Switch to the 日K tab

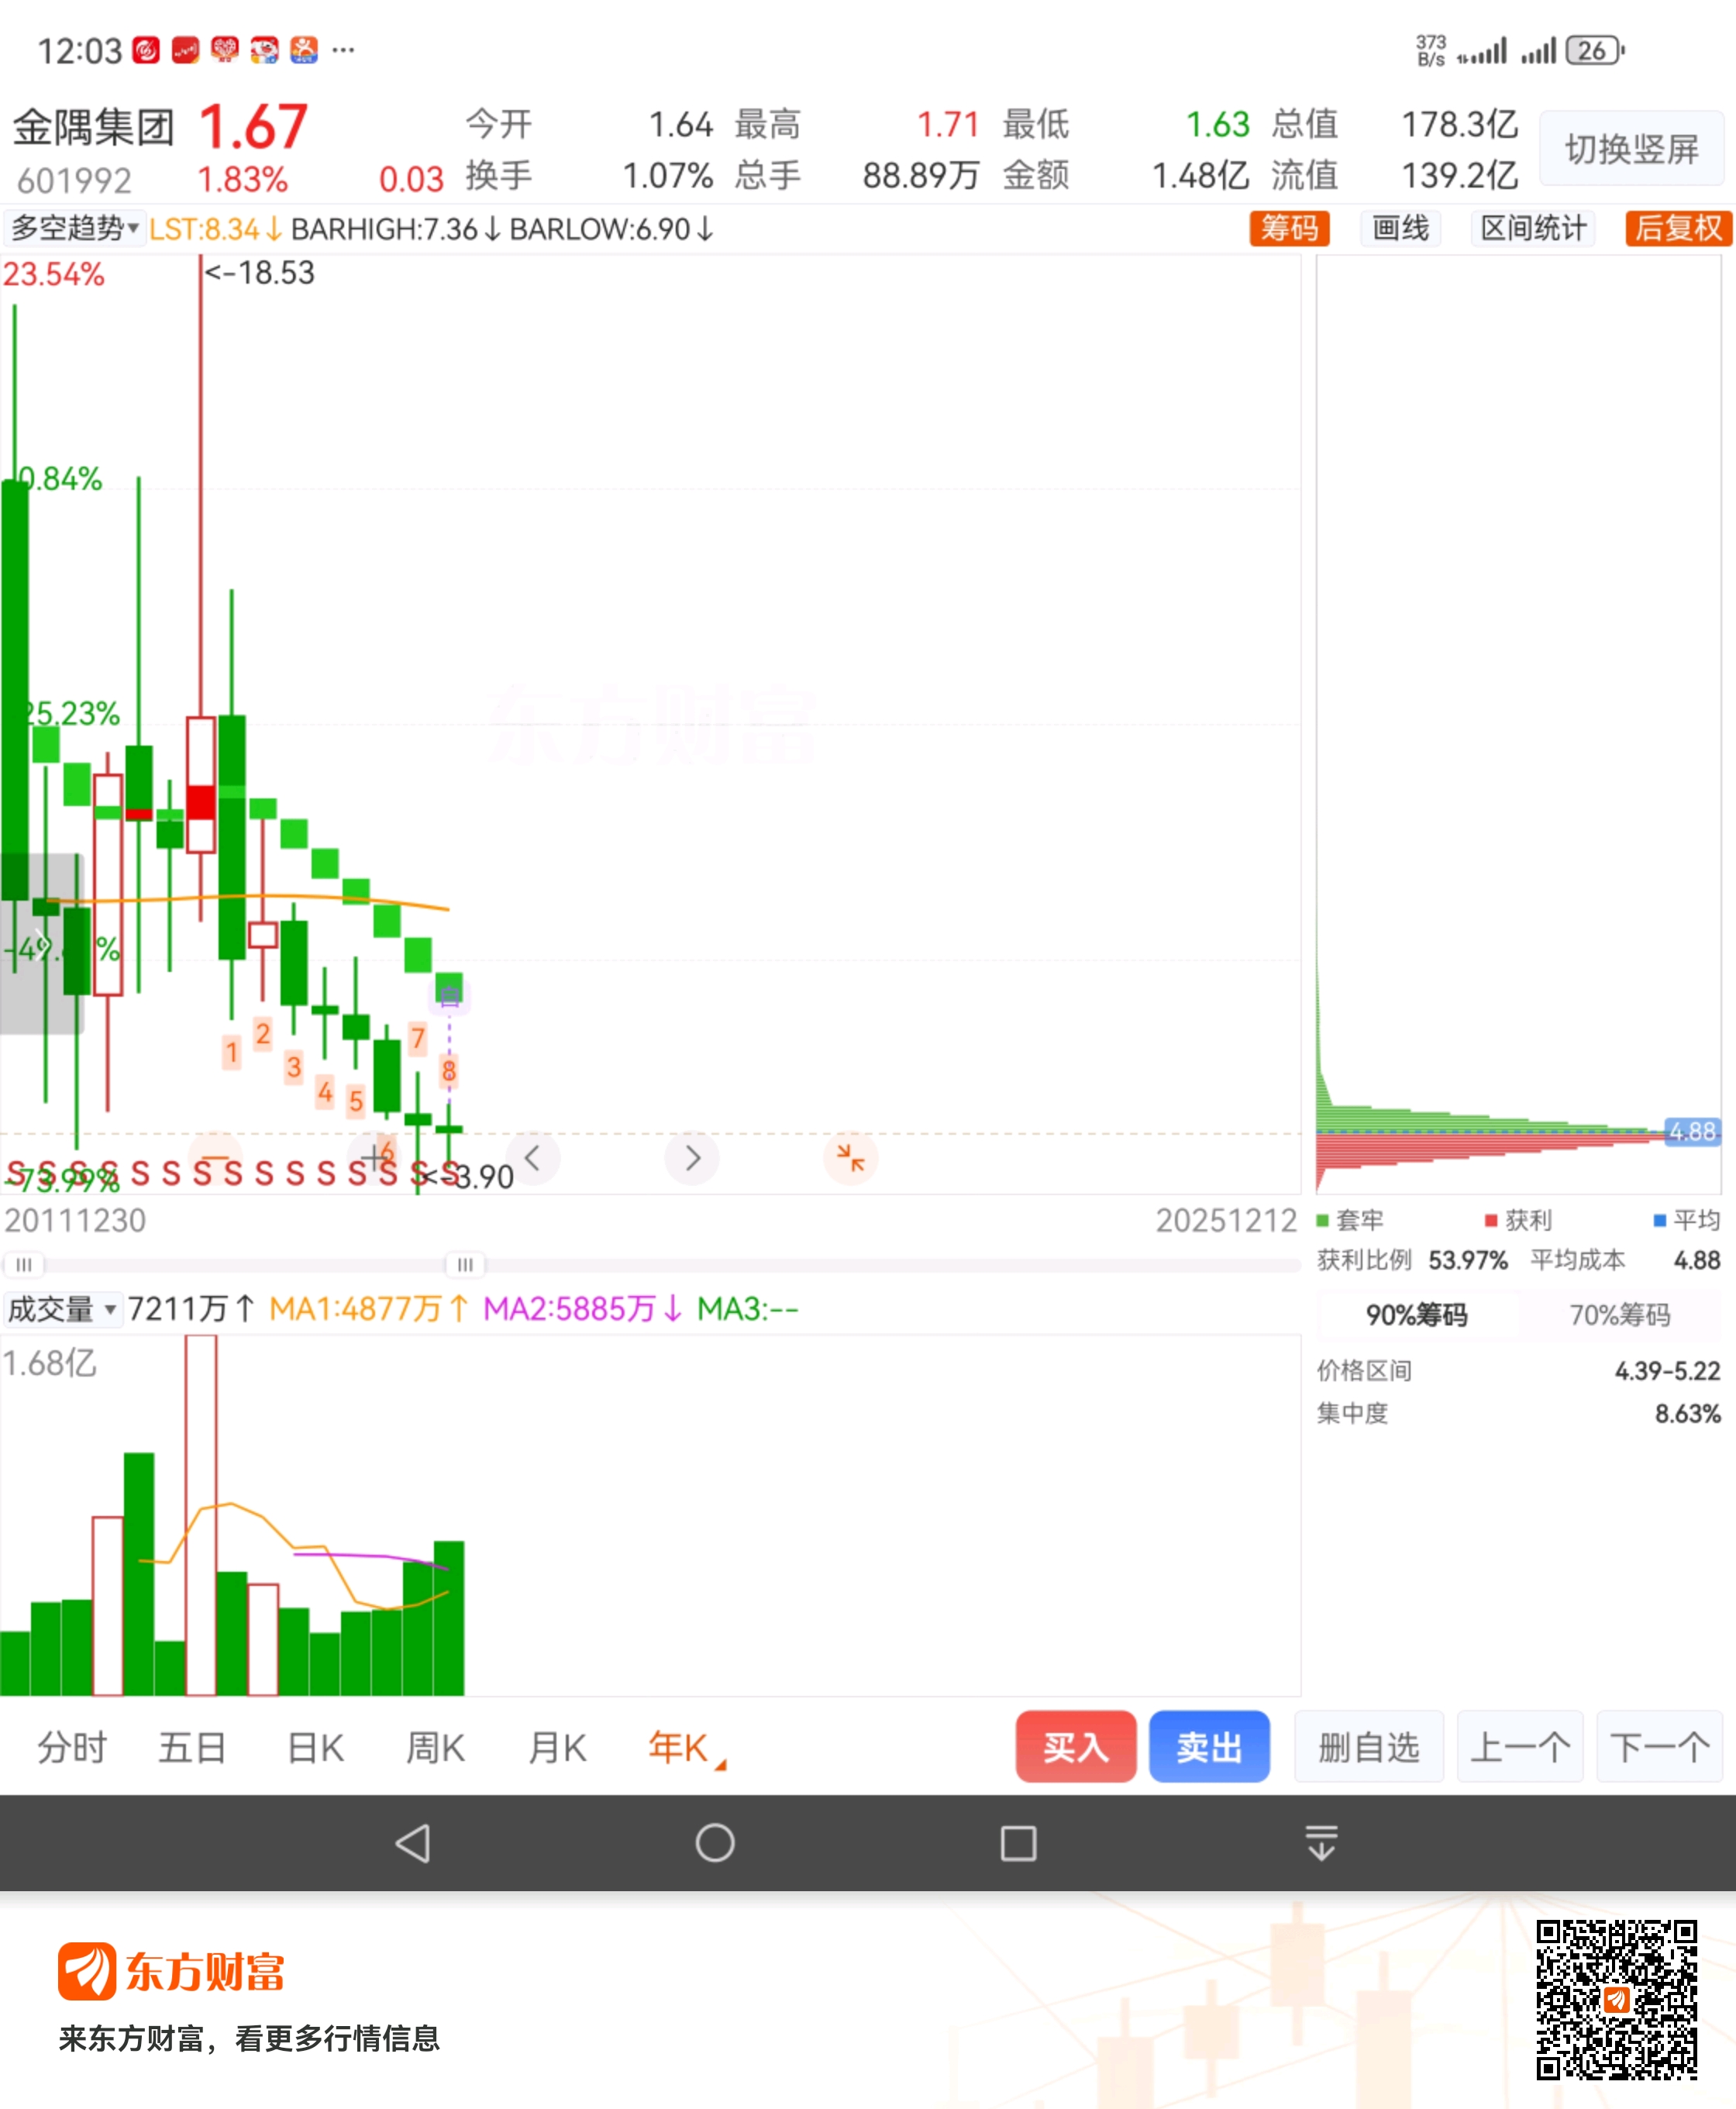point(315,1748)
